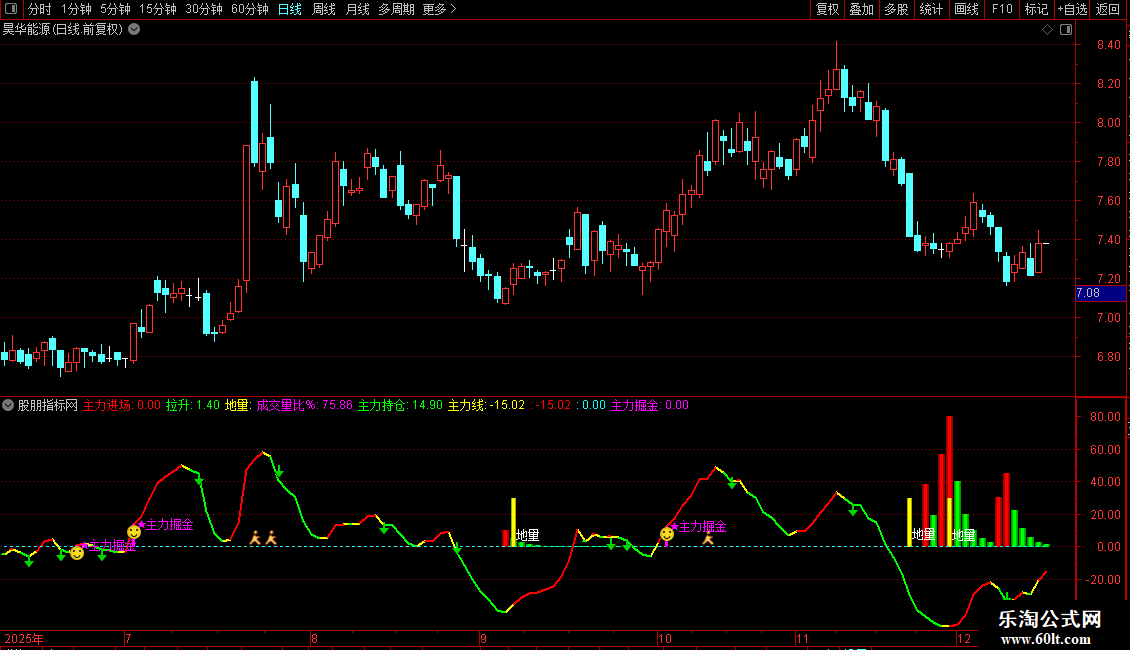Click the 80.00 indicator axis label
The height and width of the screenshot is (650, 1130).
pyautogui.click(x=1105, y=417)
